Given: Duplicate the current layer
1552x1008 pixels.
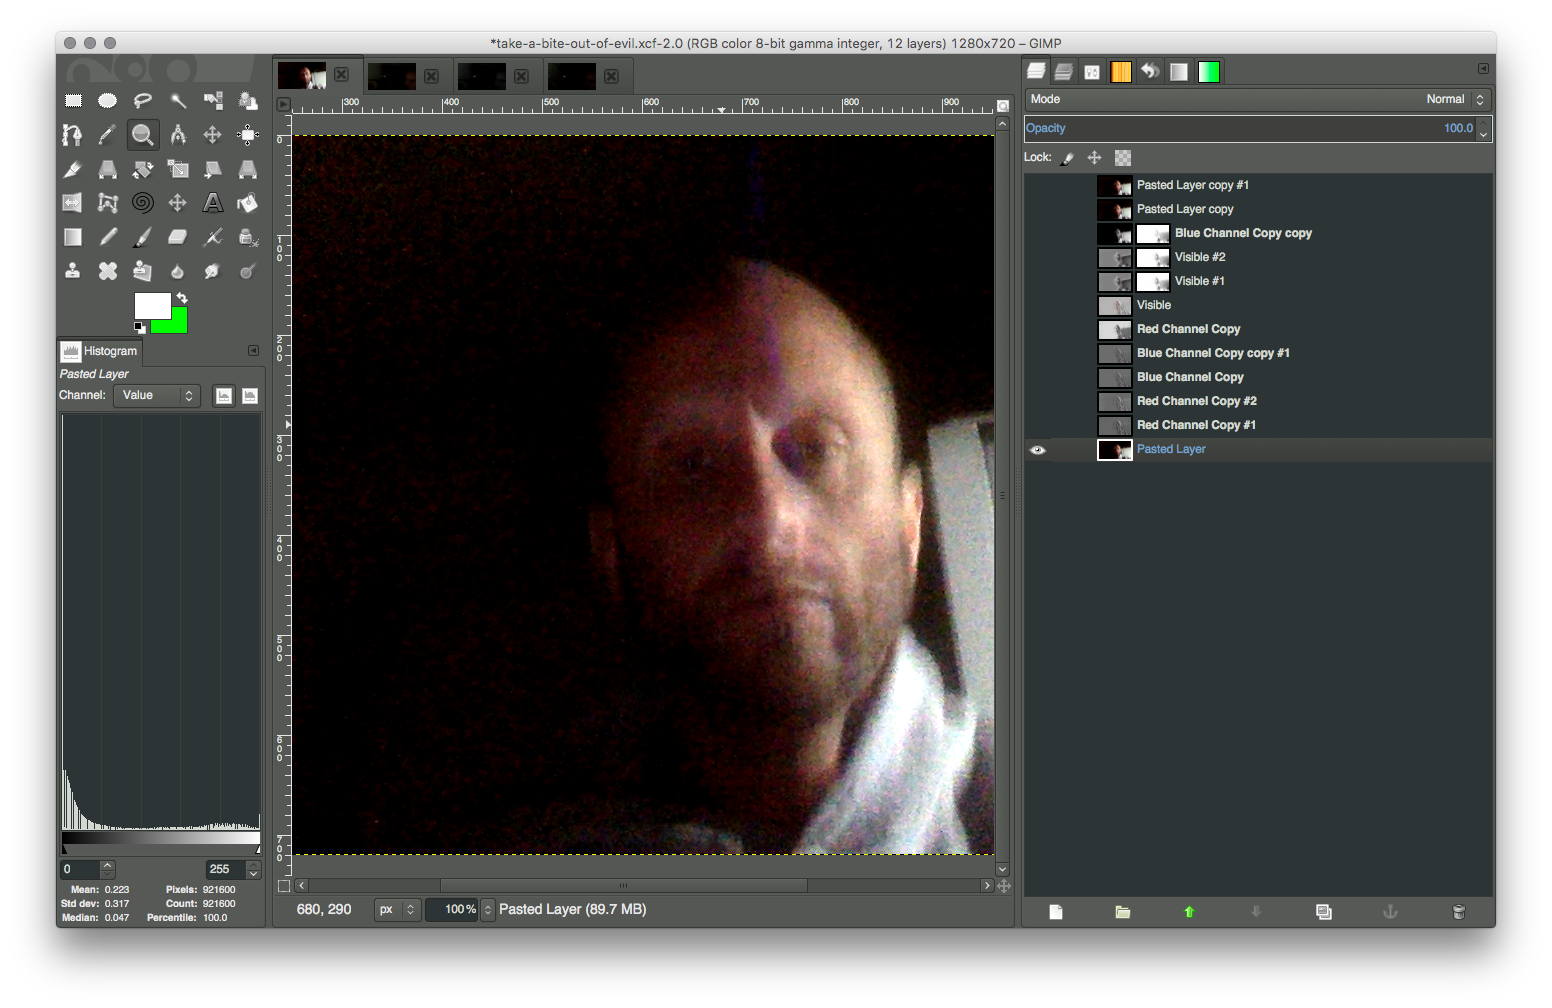Looking at the screenshot, I should coord(1324,912).
